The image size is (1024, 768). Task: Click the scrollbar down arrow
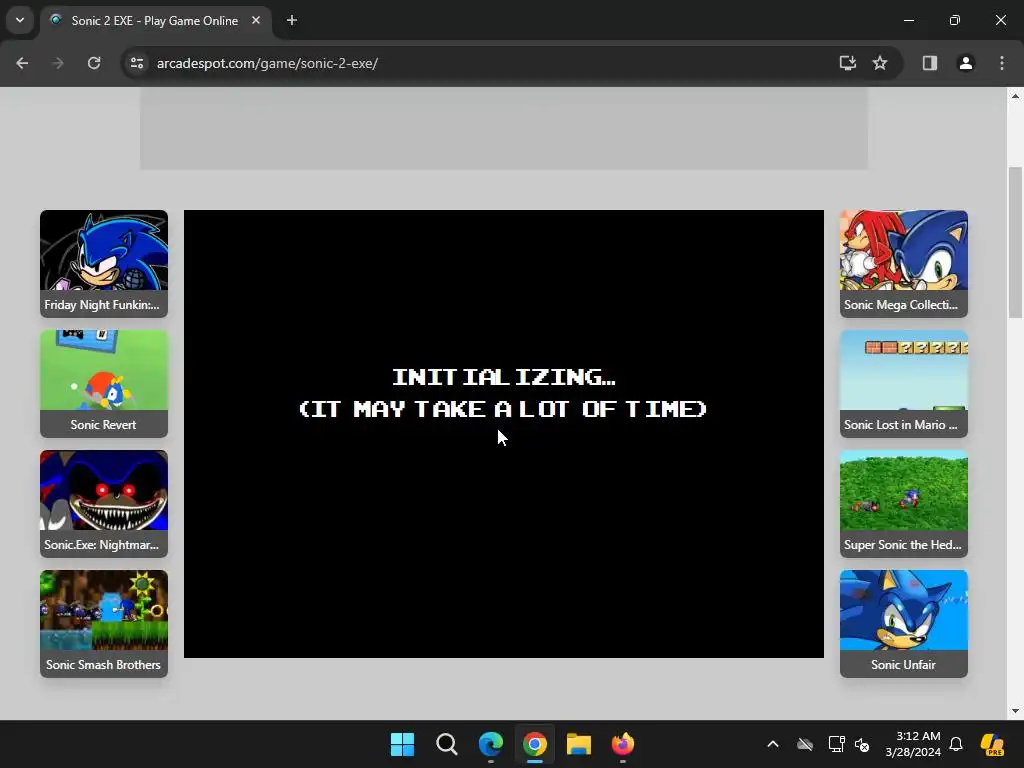coord(1015,711)
